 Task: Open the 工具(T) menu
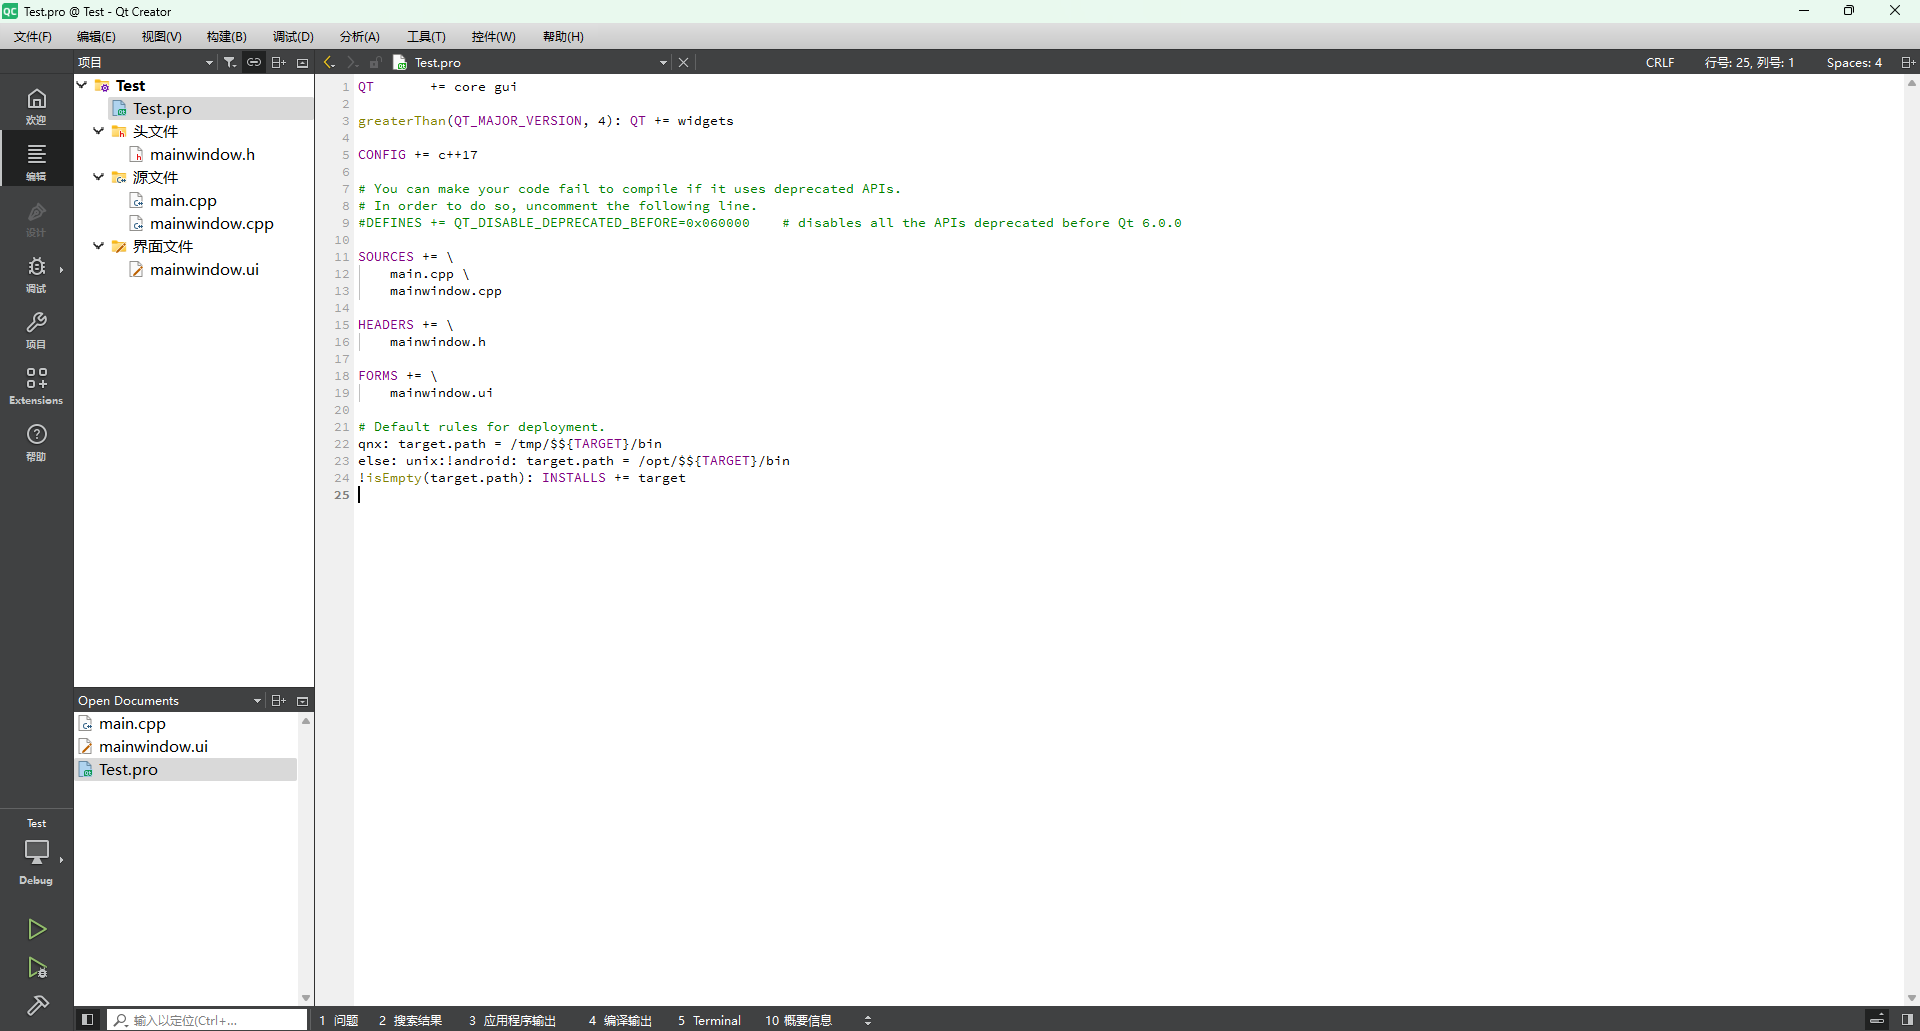426,36
